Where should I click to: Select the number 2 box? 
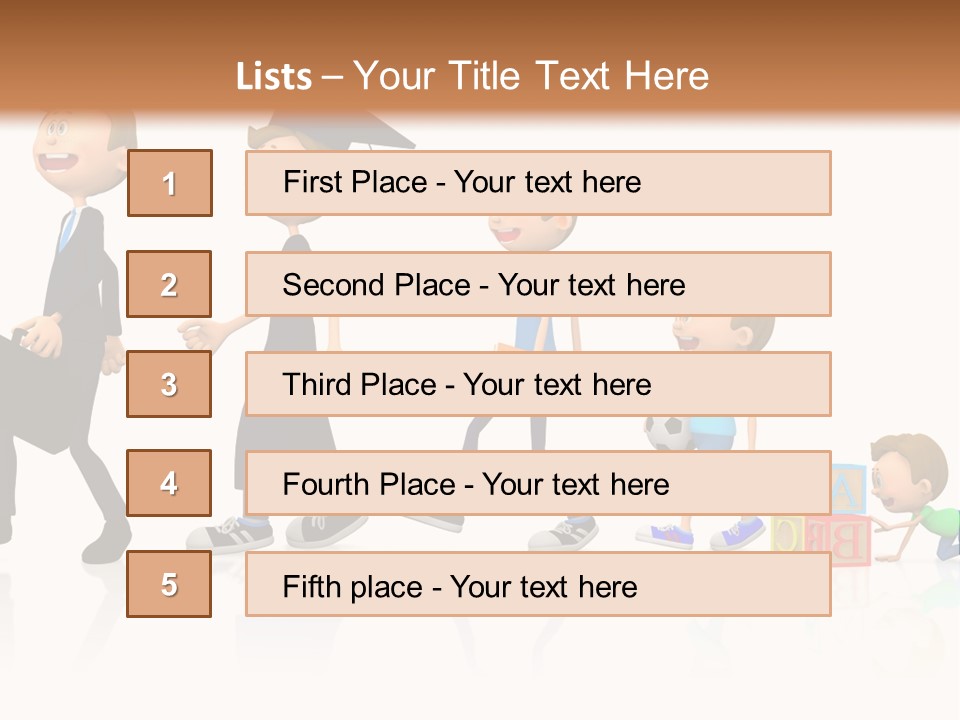tap(169, 284)
